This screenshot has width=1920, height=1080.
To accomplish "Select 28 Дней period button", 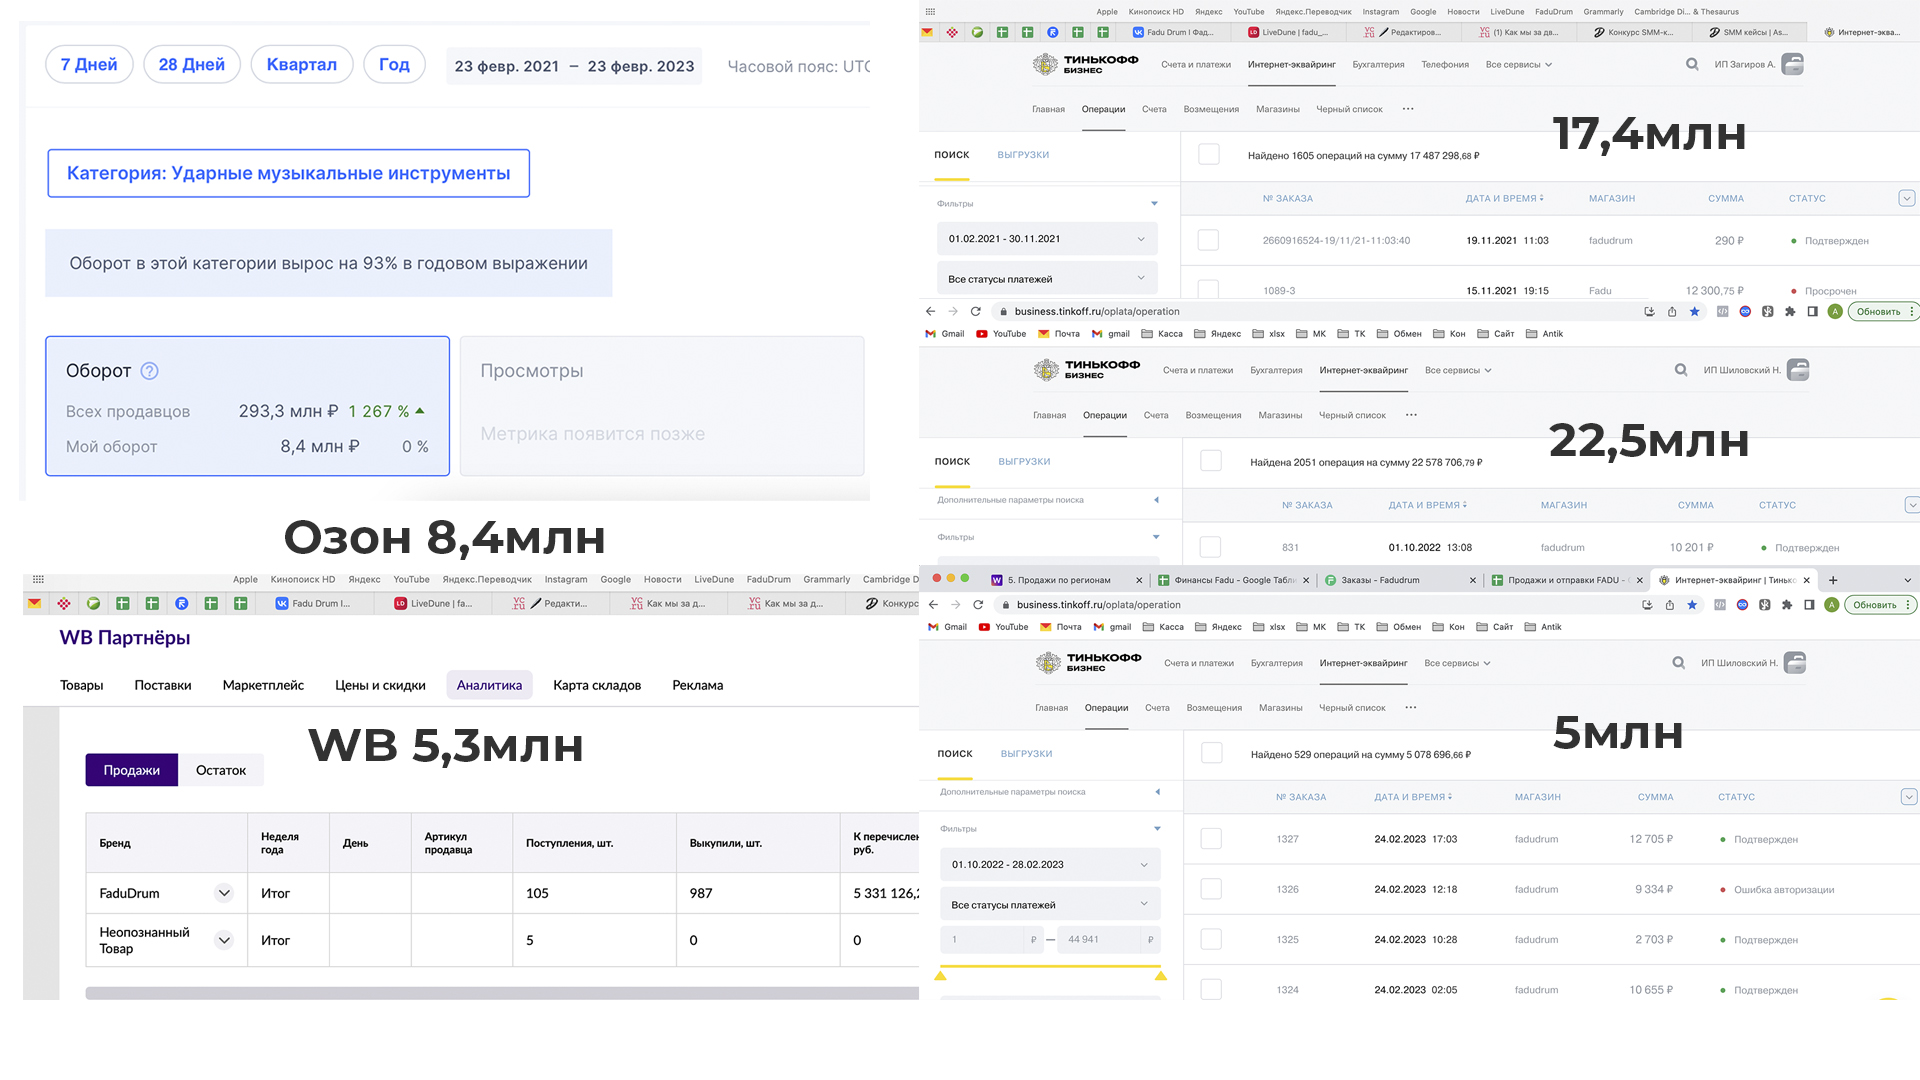I will coord(192,64).
